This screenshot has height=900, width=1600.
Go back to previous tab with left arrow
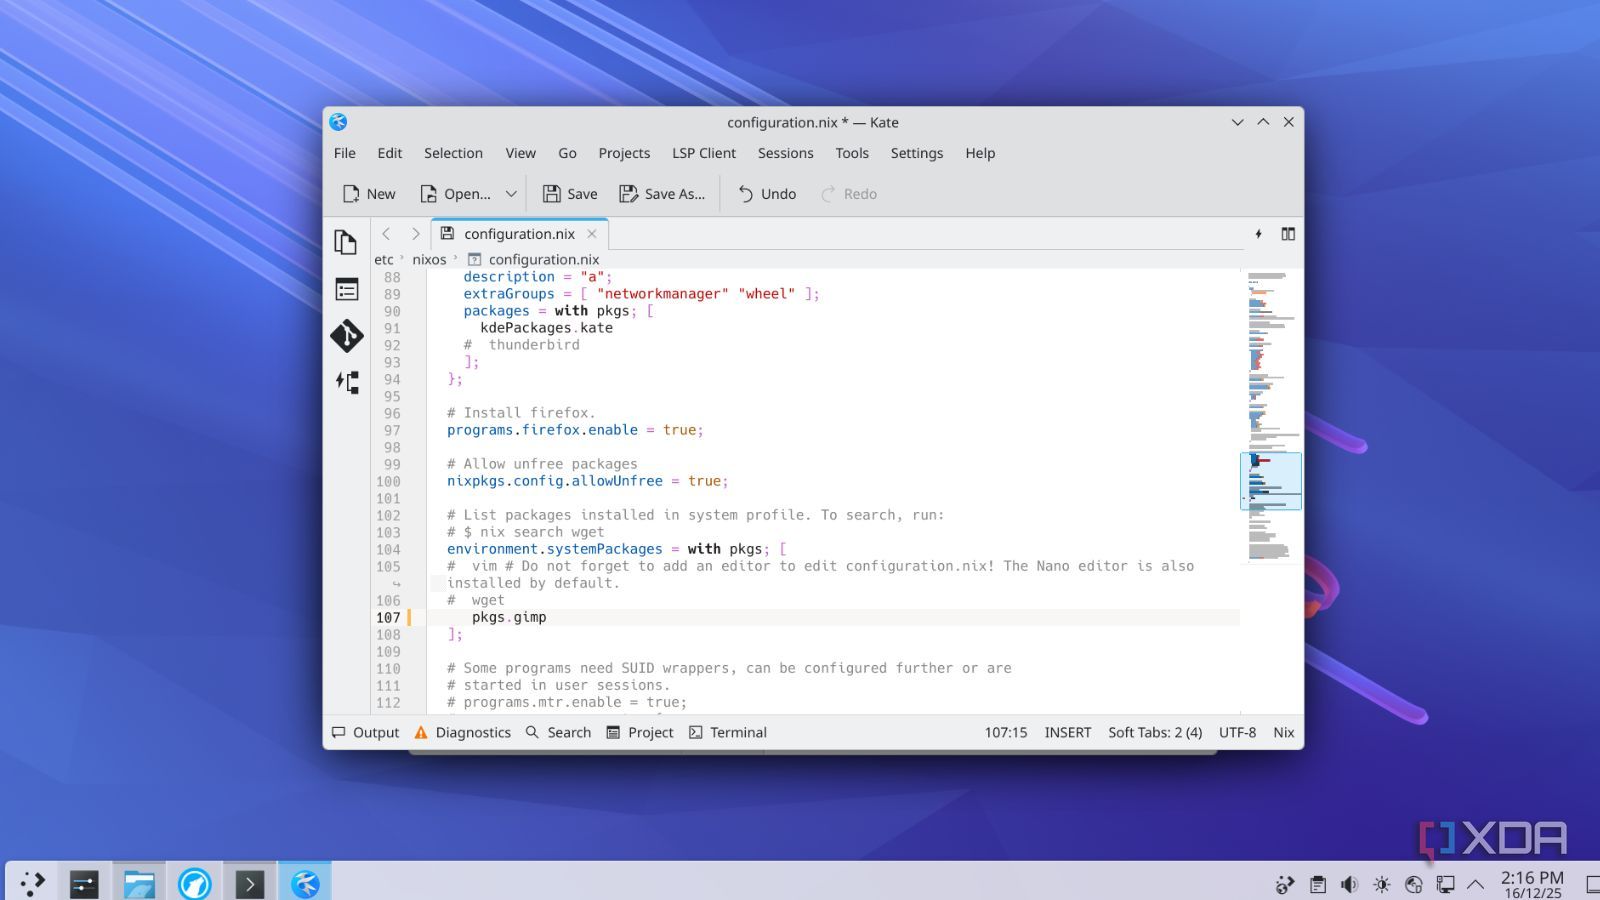pos(386,234)
